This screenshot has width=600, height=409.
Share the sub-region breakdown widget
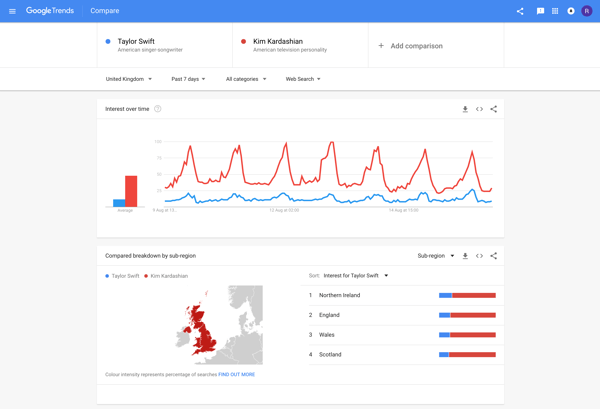(494, 256)
